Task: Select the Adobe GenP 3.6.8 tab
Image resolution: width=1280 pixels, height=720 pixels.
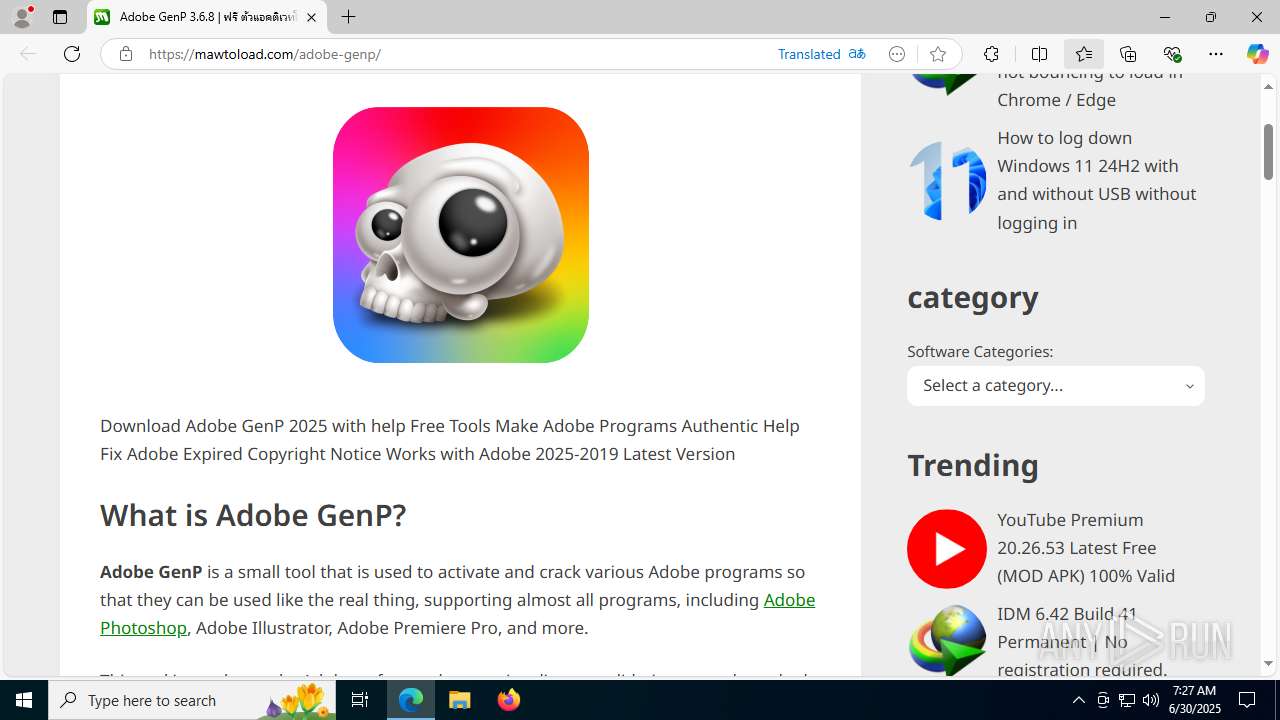Action: [207, 17]
